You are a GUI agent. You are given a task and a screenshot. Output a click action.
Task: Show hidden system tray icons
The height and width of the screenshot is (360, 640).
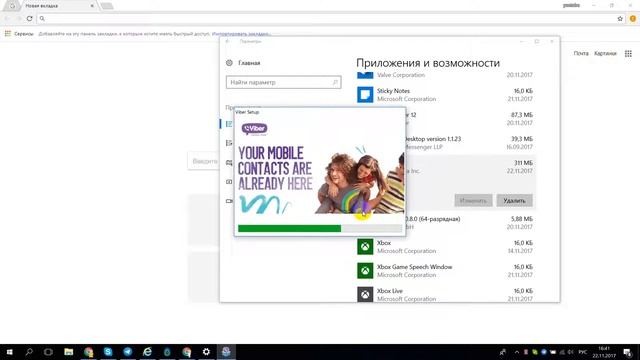point(516,352)
